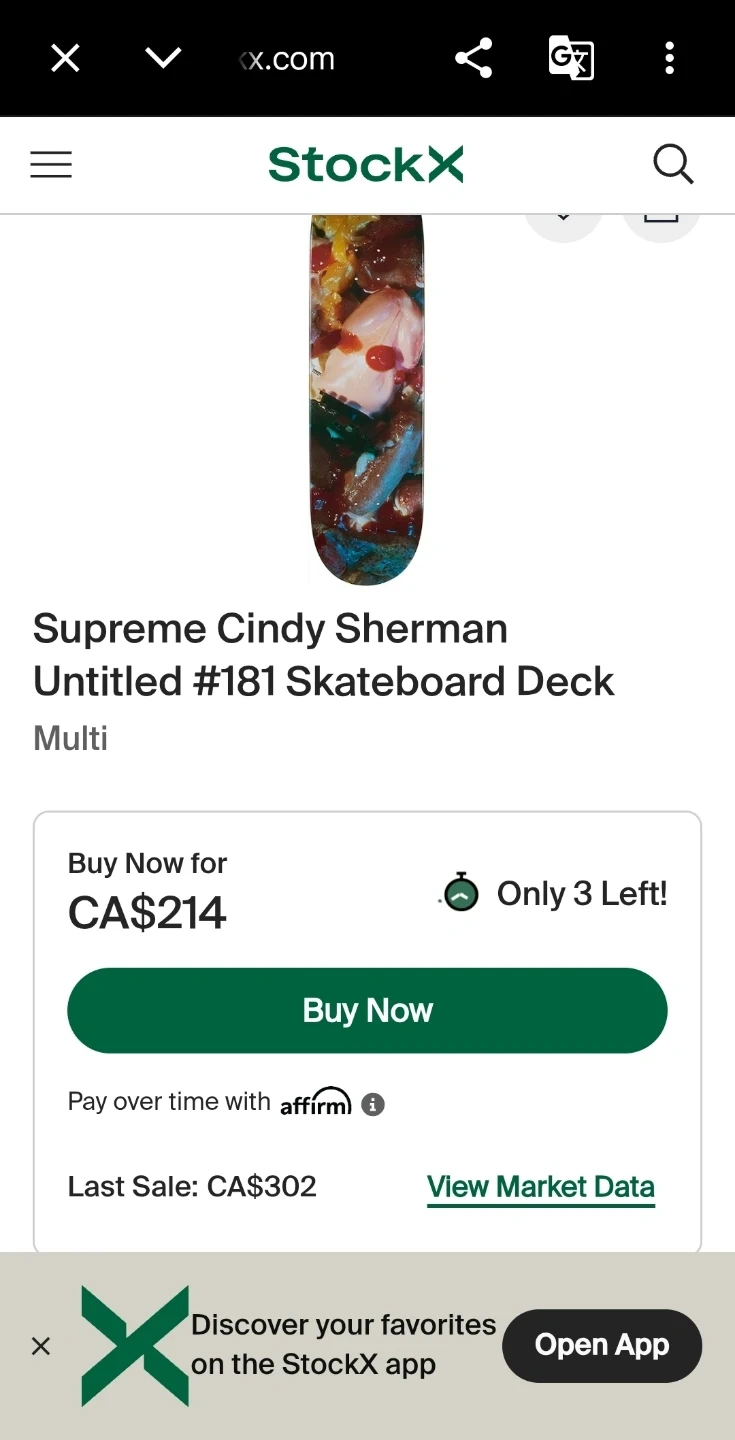Tap the partially hidden round button beside chevron

tap(661, 224)
